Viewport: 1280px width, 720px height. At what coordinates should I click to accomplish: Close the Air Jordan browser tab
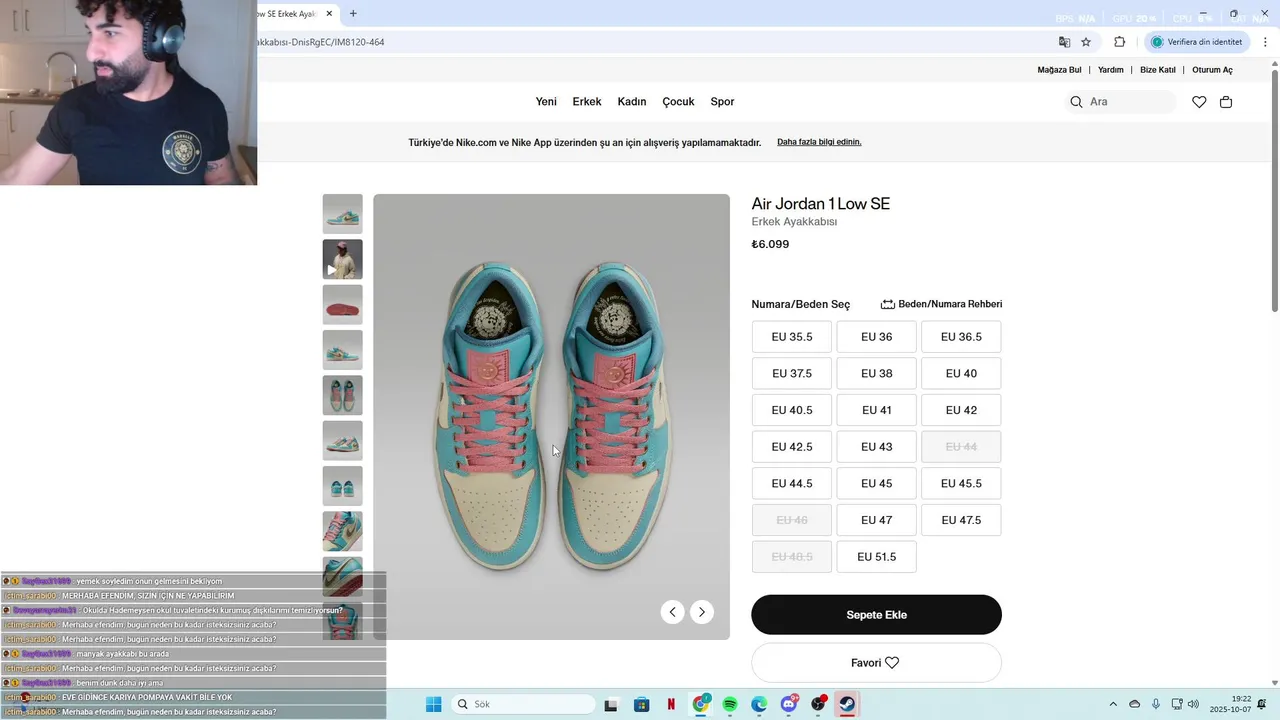point(328,14)
